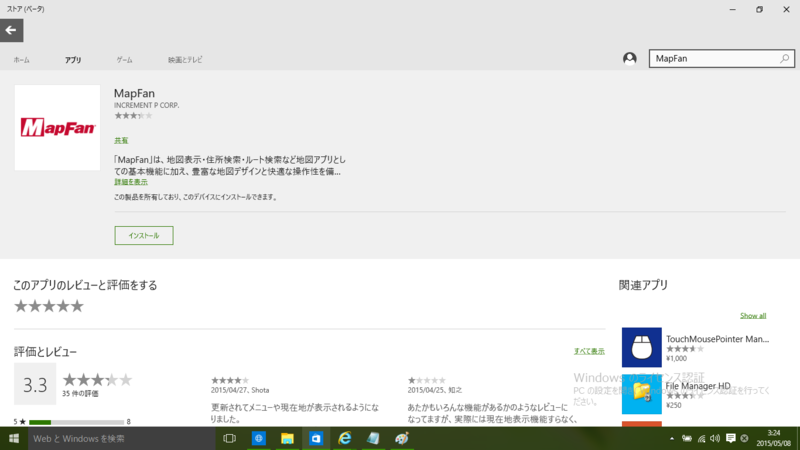Open TouchMousePointer Manager app icon
Screen dimensions: 800x450
pyautogui.click(x=641, y=347)
